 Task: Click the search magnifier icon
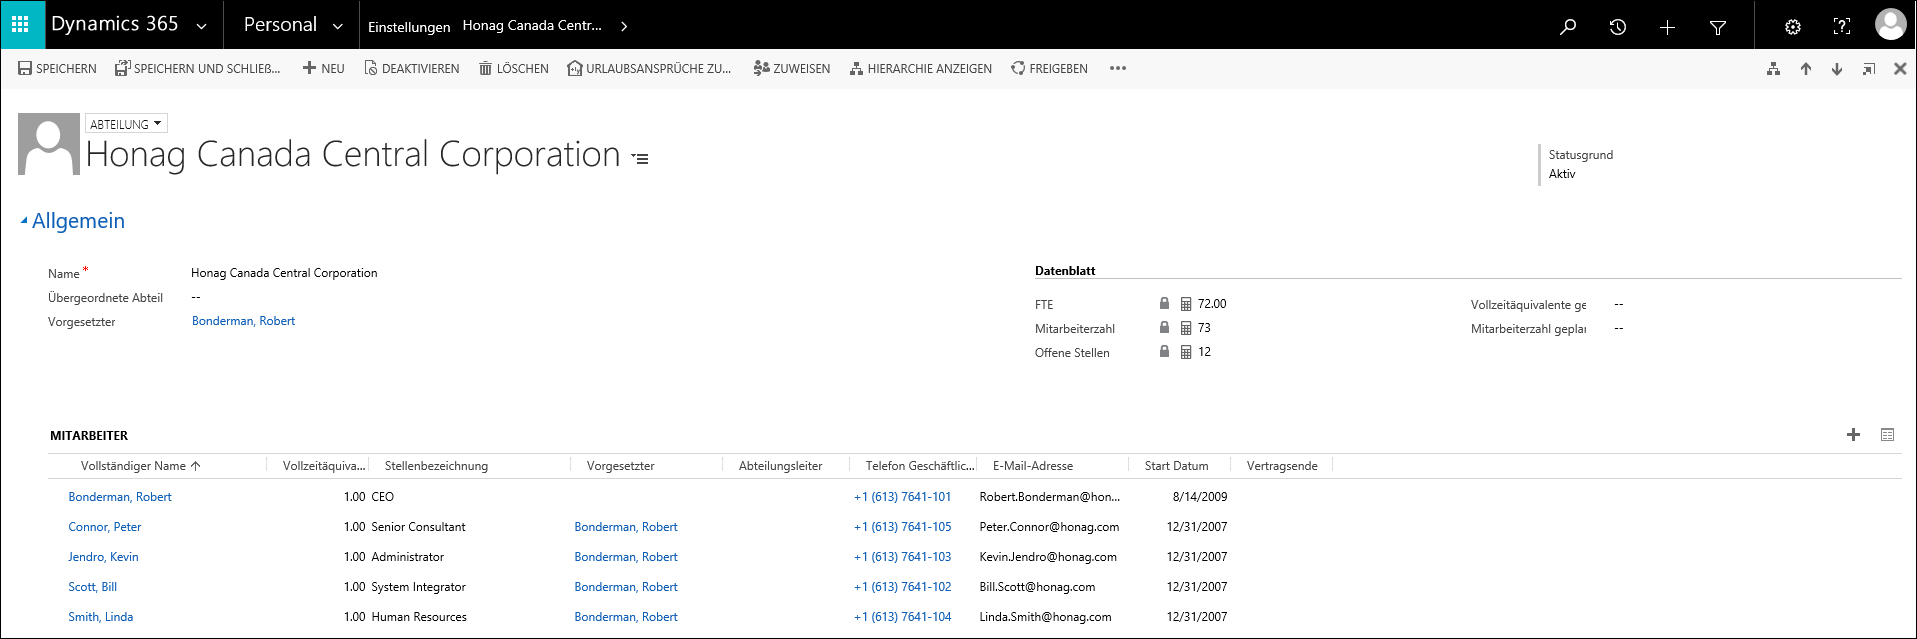tap(1568, 27)
